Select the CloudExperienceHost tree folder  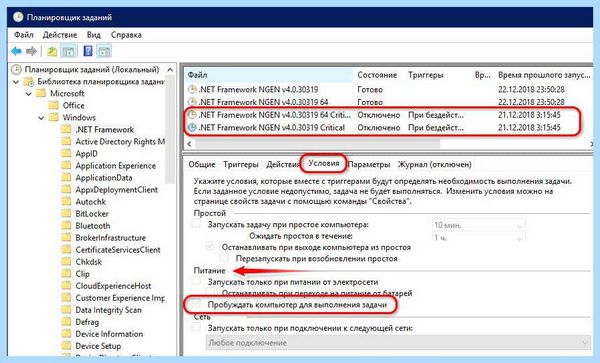pyautogui.click(x=113, y=286)
